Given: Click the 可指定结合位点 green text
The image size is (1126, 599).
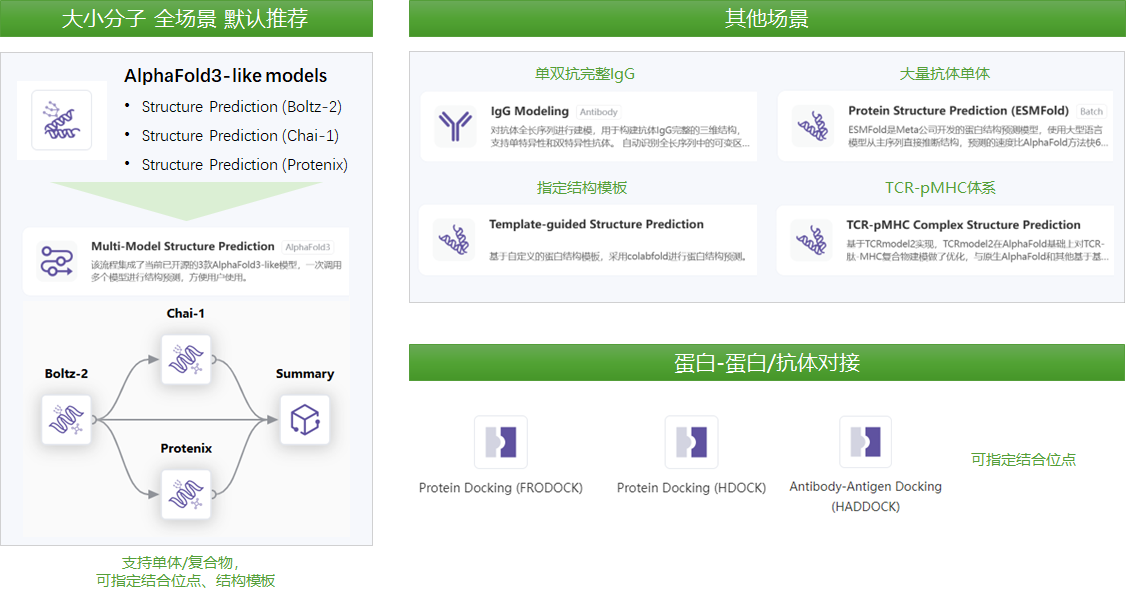Looking at the screenshot, I should click(1023, 460).
